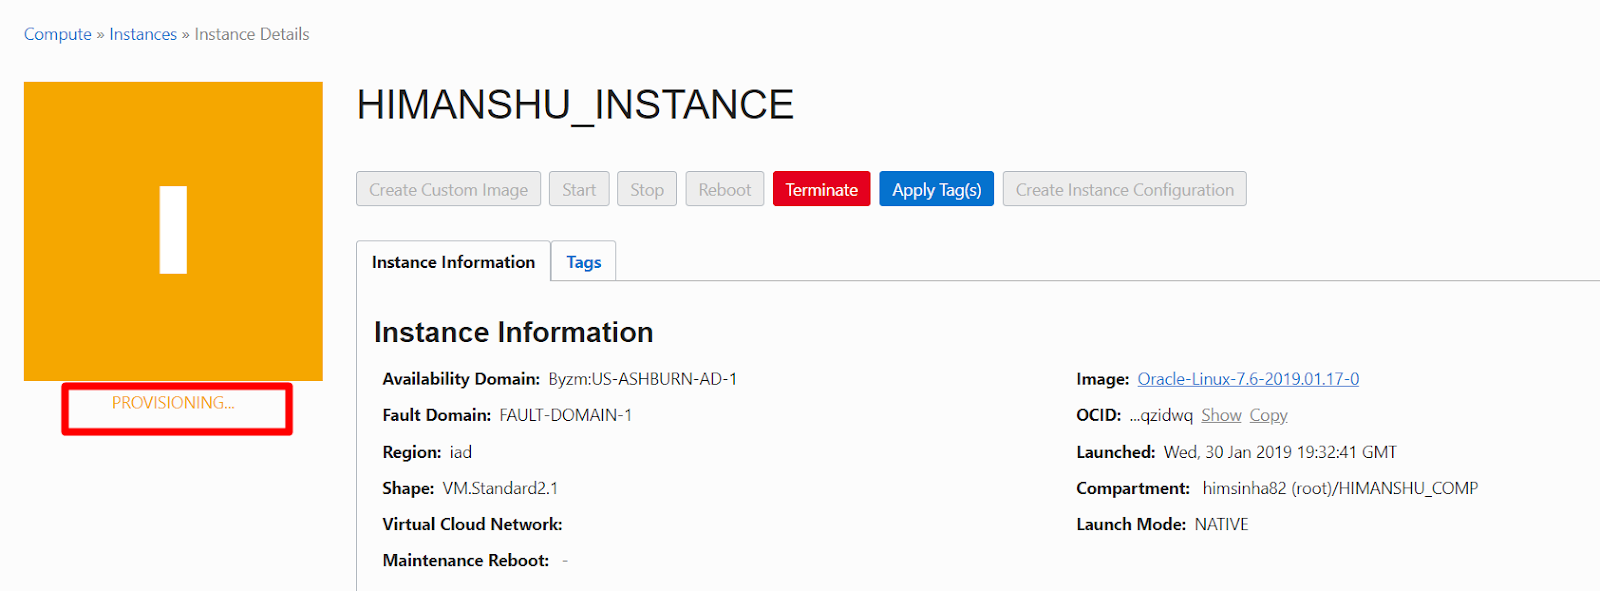This screenshot has width=1600, height=591.
Task: Open the Apply Tag(s) dialog
Action: pos(936,189)
